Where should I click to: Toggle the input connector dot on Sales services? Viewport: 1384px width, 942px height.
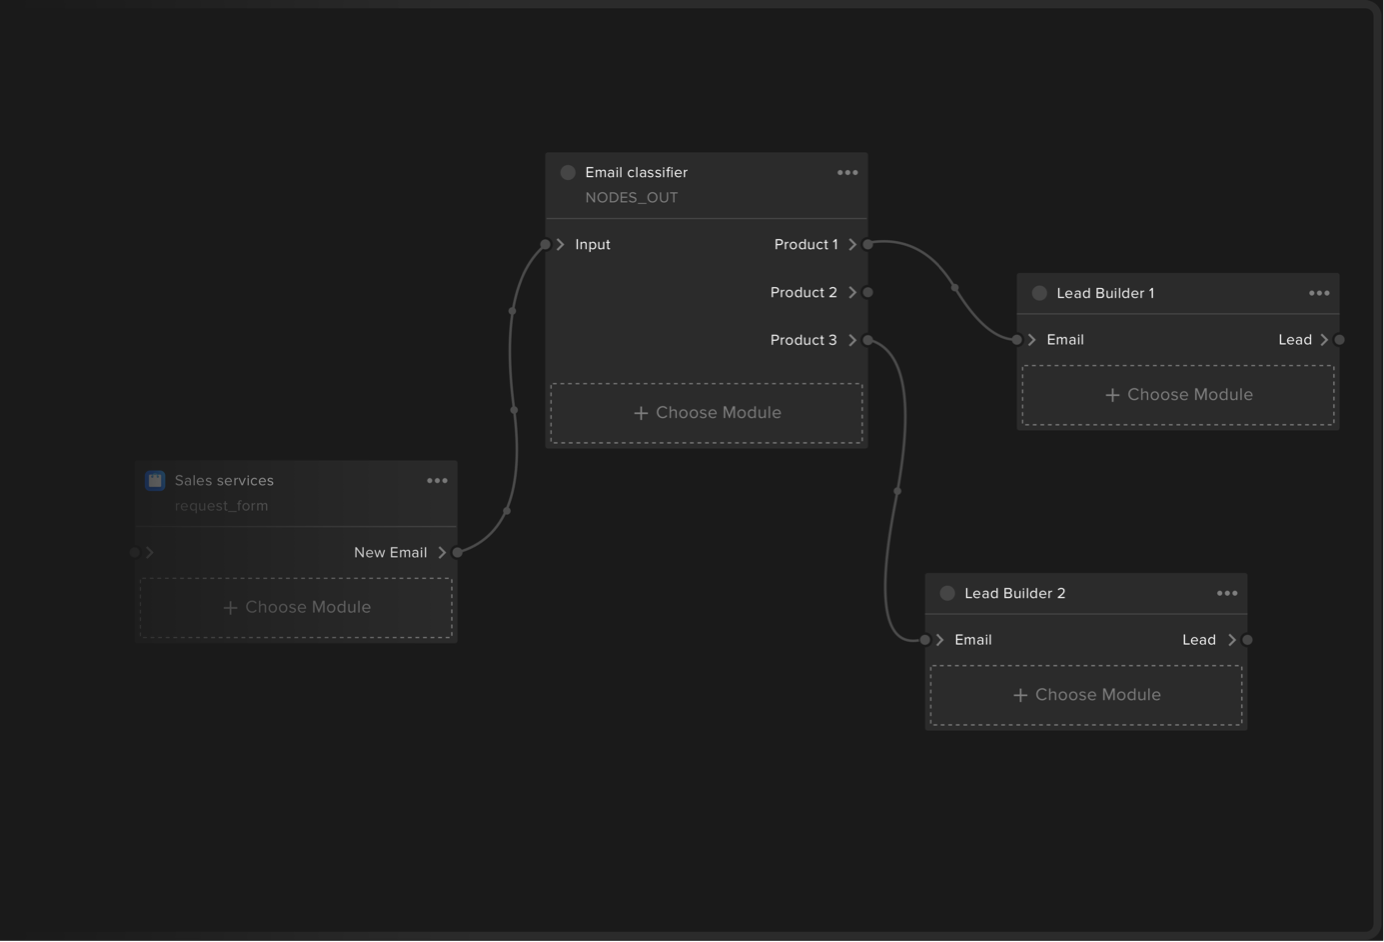point(133,552)
